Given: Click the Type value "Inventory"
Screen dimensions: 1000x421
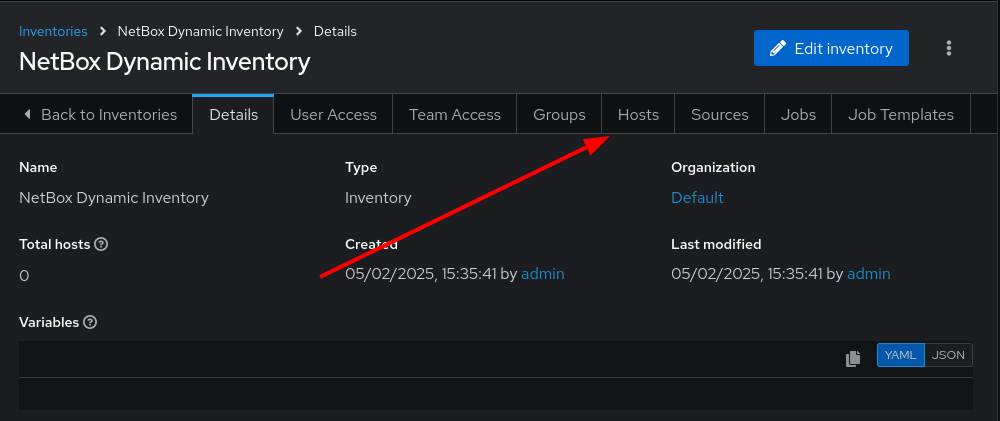Looking at the screenshot, I should 378,198.
